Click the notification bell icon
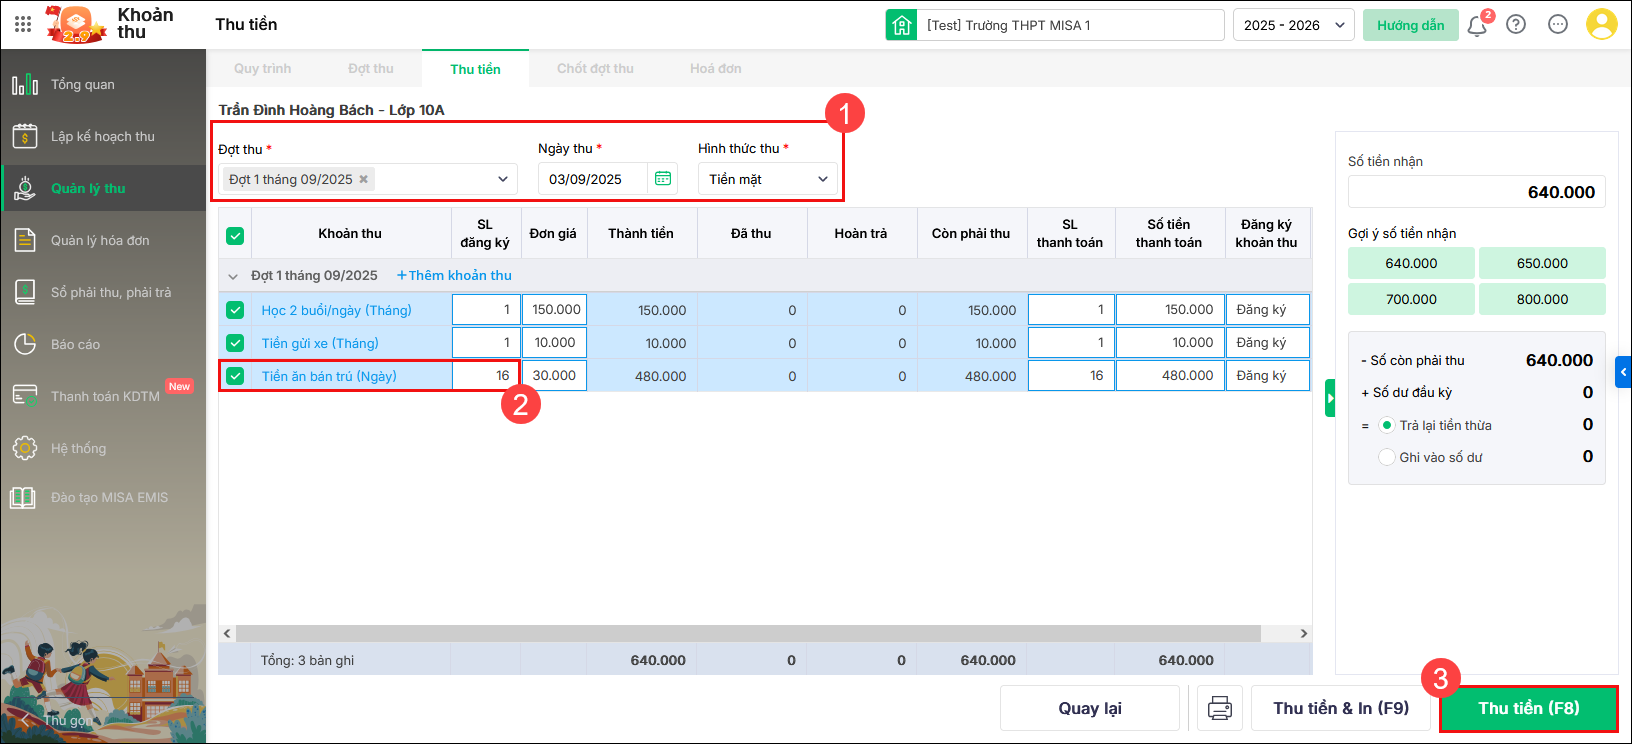This screenshot has height=744, width=1632. 1476,26
